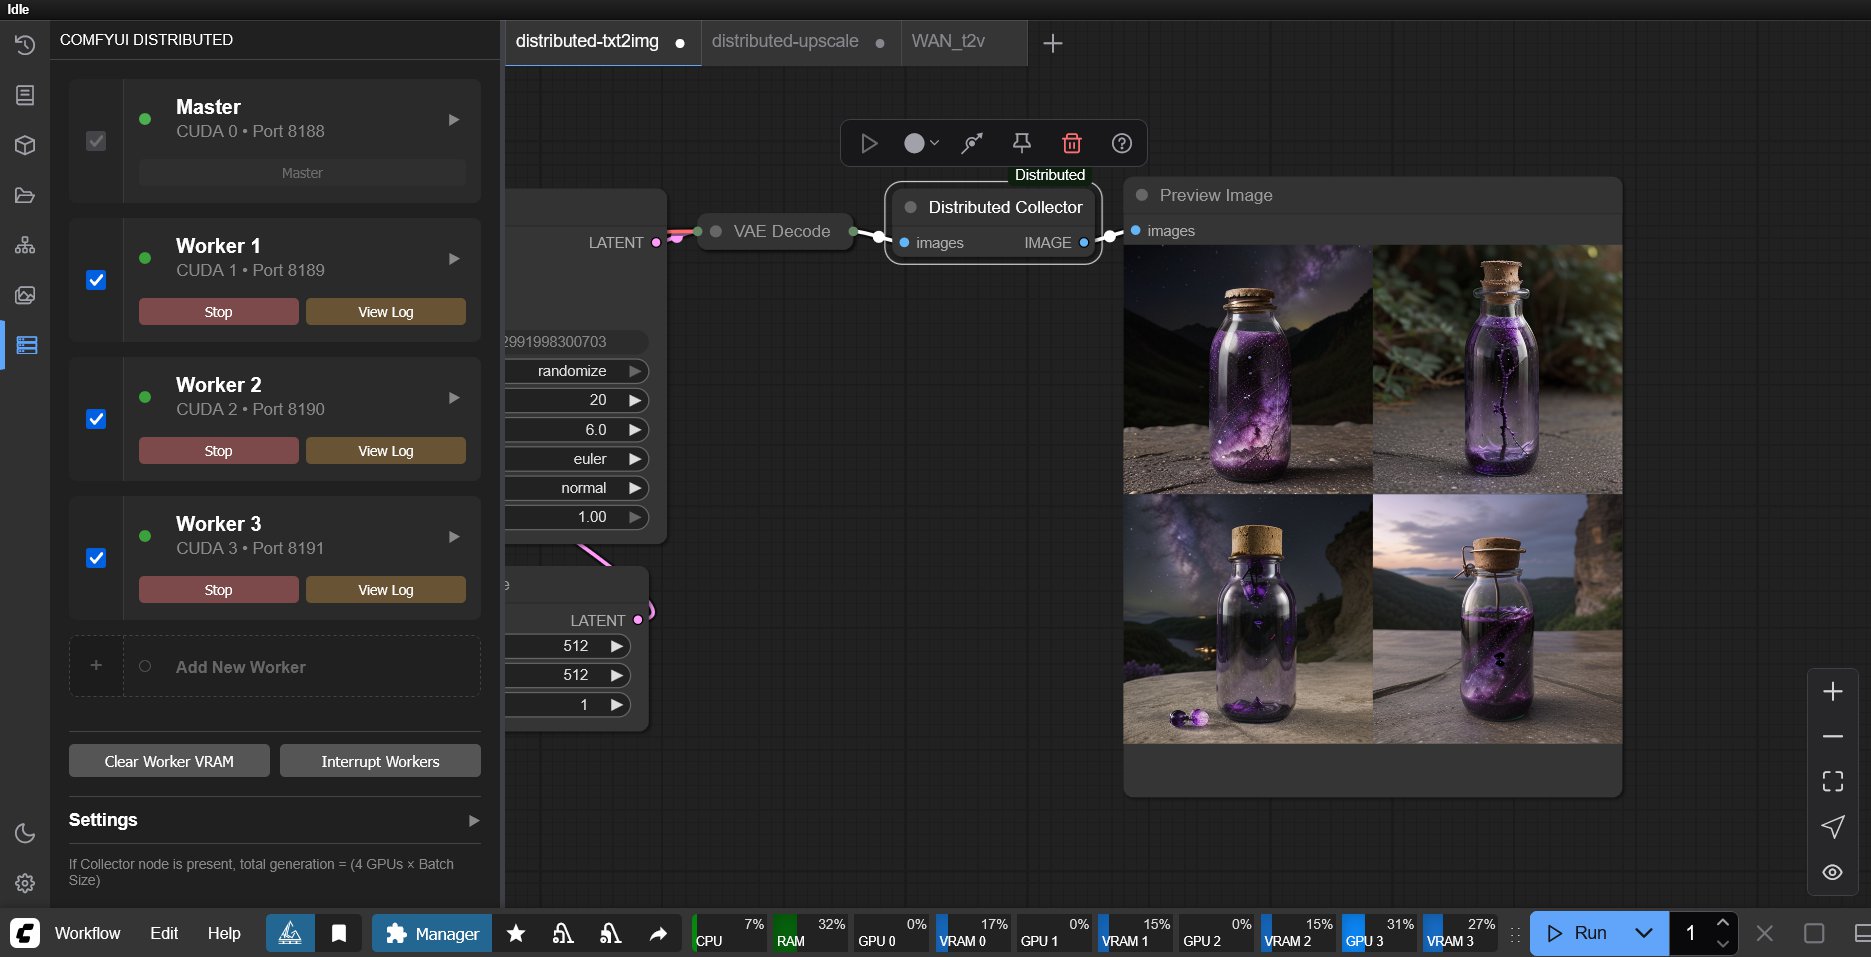The height and width of the screenshot is (957, 1871).
Task: Toggle dark theme moon icon
Action: [25, 833]
